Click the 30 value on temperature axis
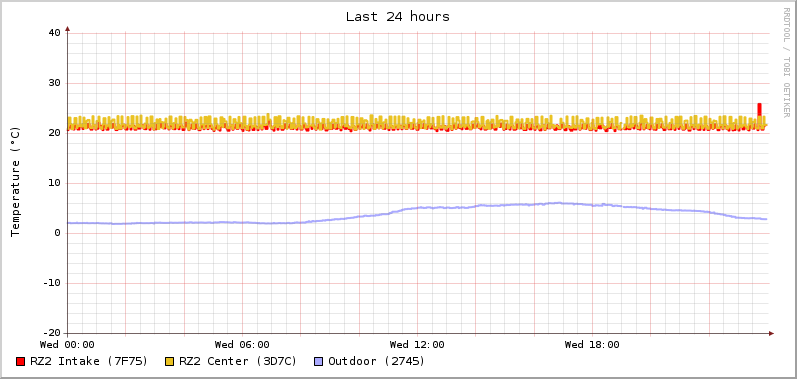This screenshot has height=379, width=797. tap(54, 83)
